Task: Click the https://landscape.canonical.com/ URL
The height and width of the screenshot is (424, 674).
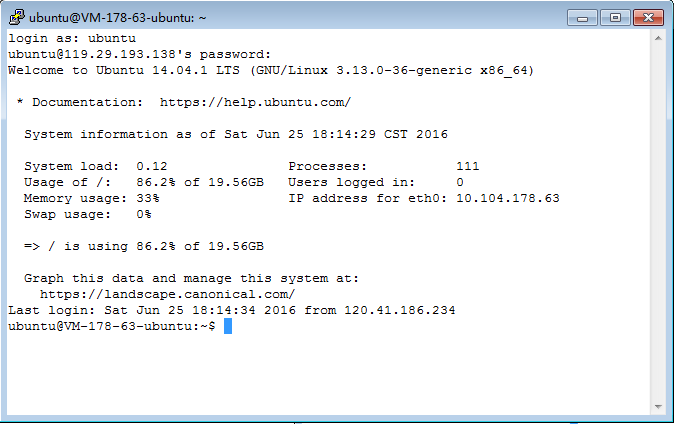Action: tap(168, 294)
